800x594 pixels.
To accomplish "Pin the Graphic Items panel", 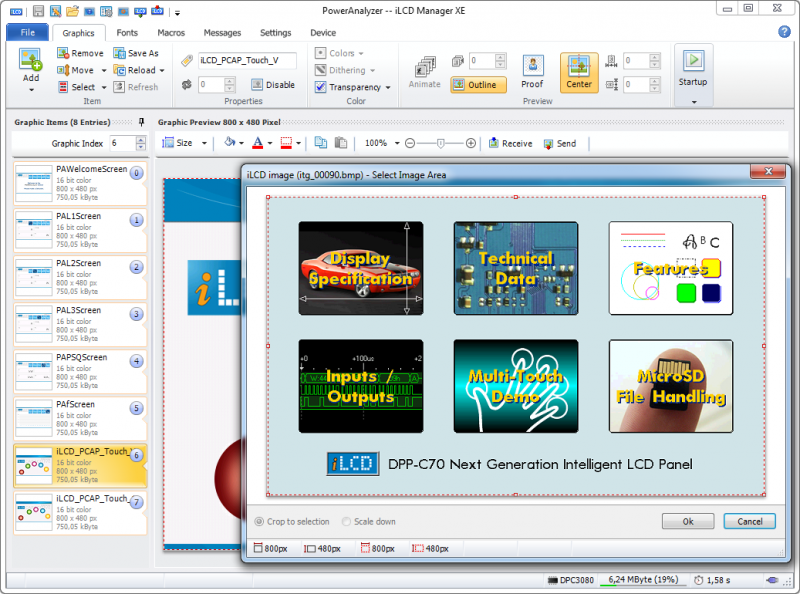I will pyautogui.click(x=141, y=122).
